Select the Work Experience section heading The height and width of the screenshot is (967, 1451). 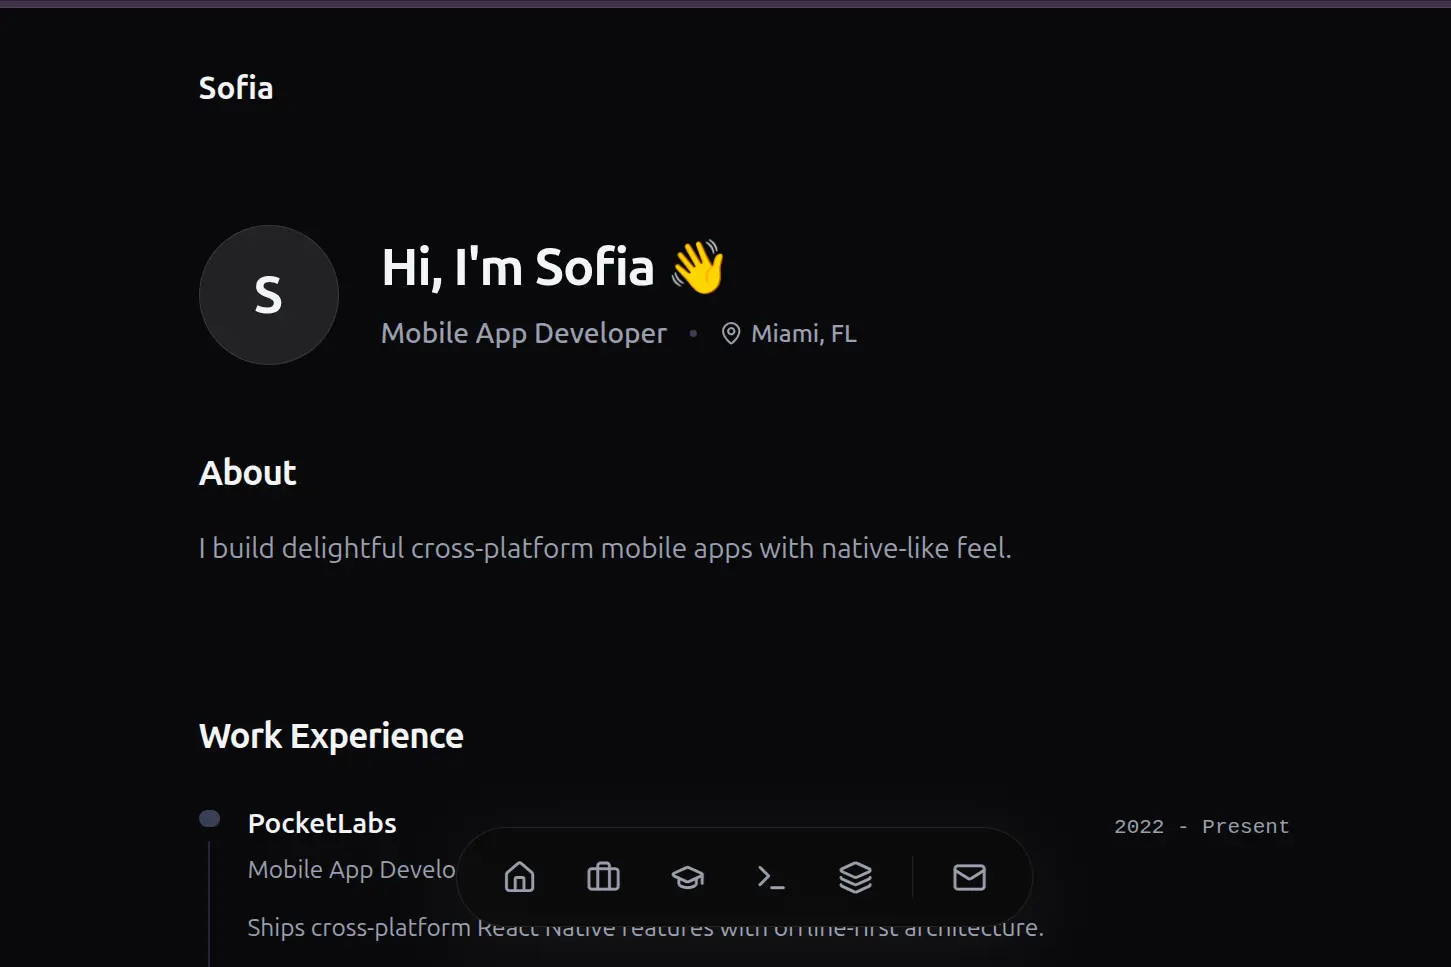point(331,736)
